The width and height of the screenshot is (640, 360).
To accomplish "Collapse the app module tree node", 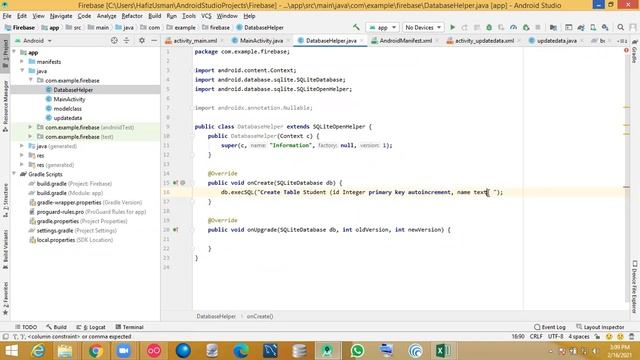I will click(x=15, y=52).
